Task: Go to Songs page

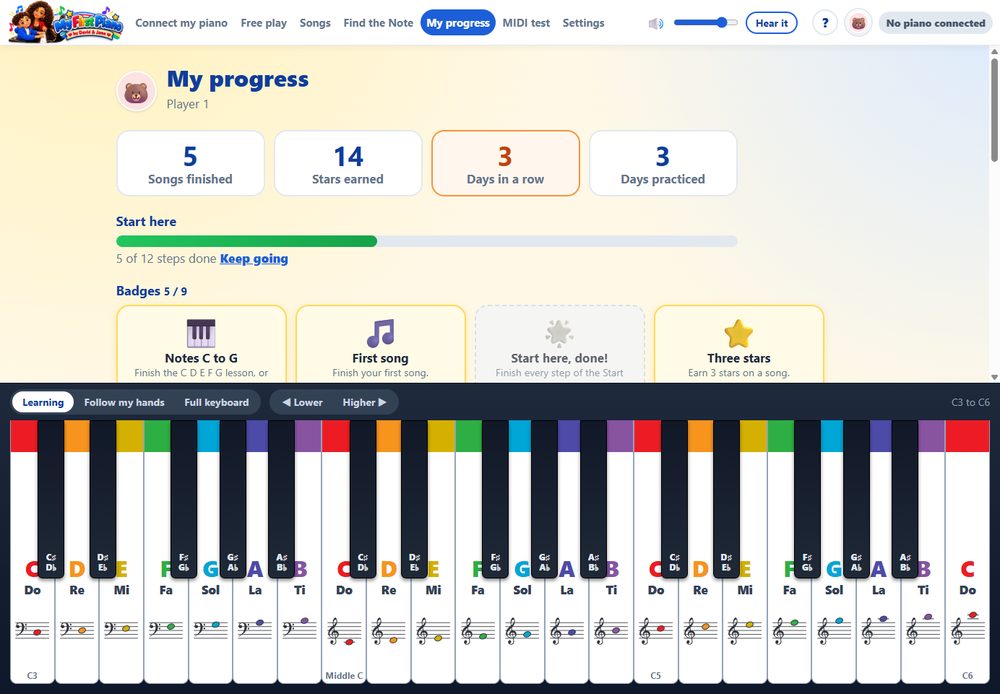Action: (x=315, y=23)
